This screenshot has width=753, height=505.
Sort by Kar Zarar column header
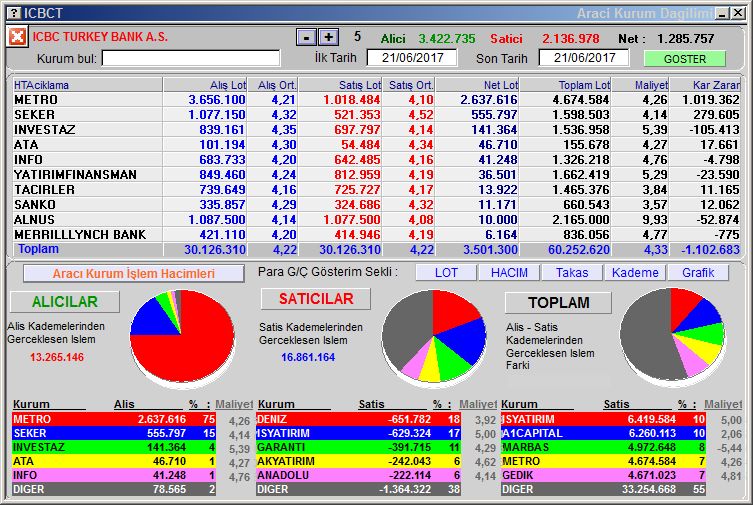705,85
